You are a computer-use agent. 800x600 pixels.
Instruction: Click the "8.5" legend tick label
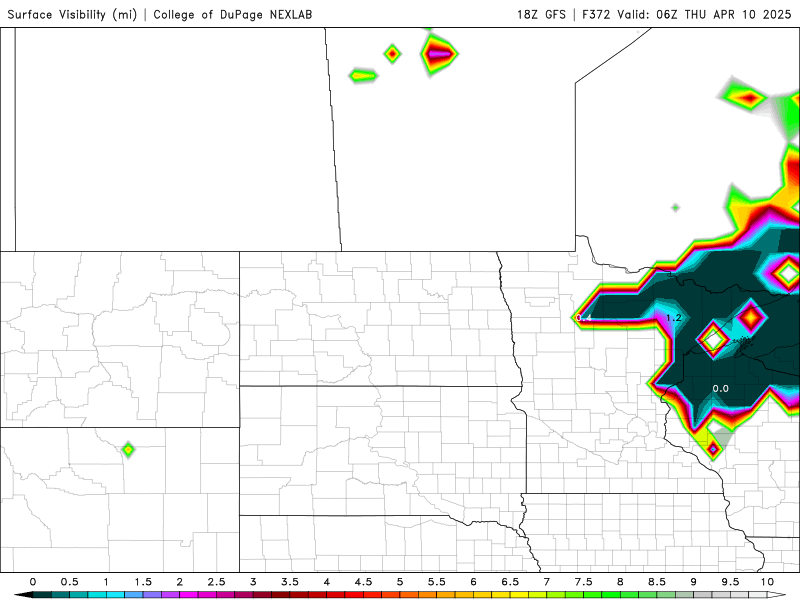(x=657, y=582)
